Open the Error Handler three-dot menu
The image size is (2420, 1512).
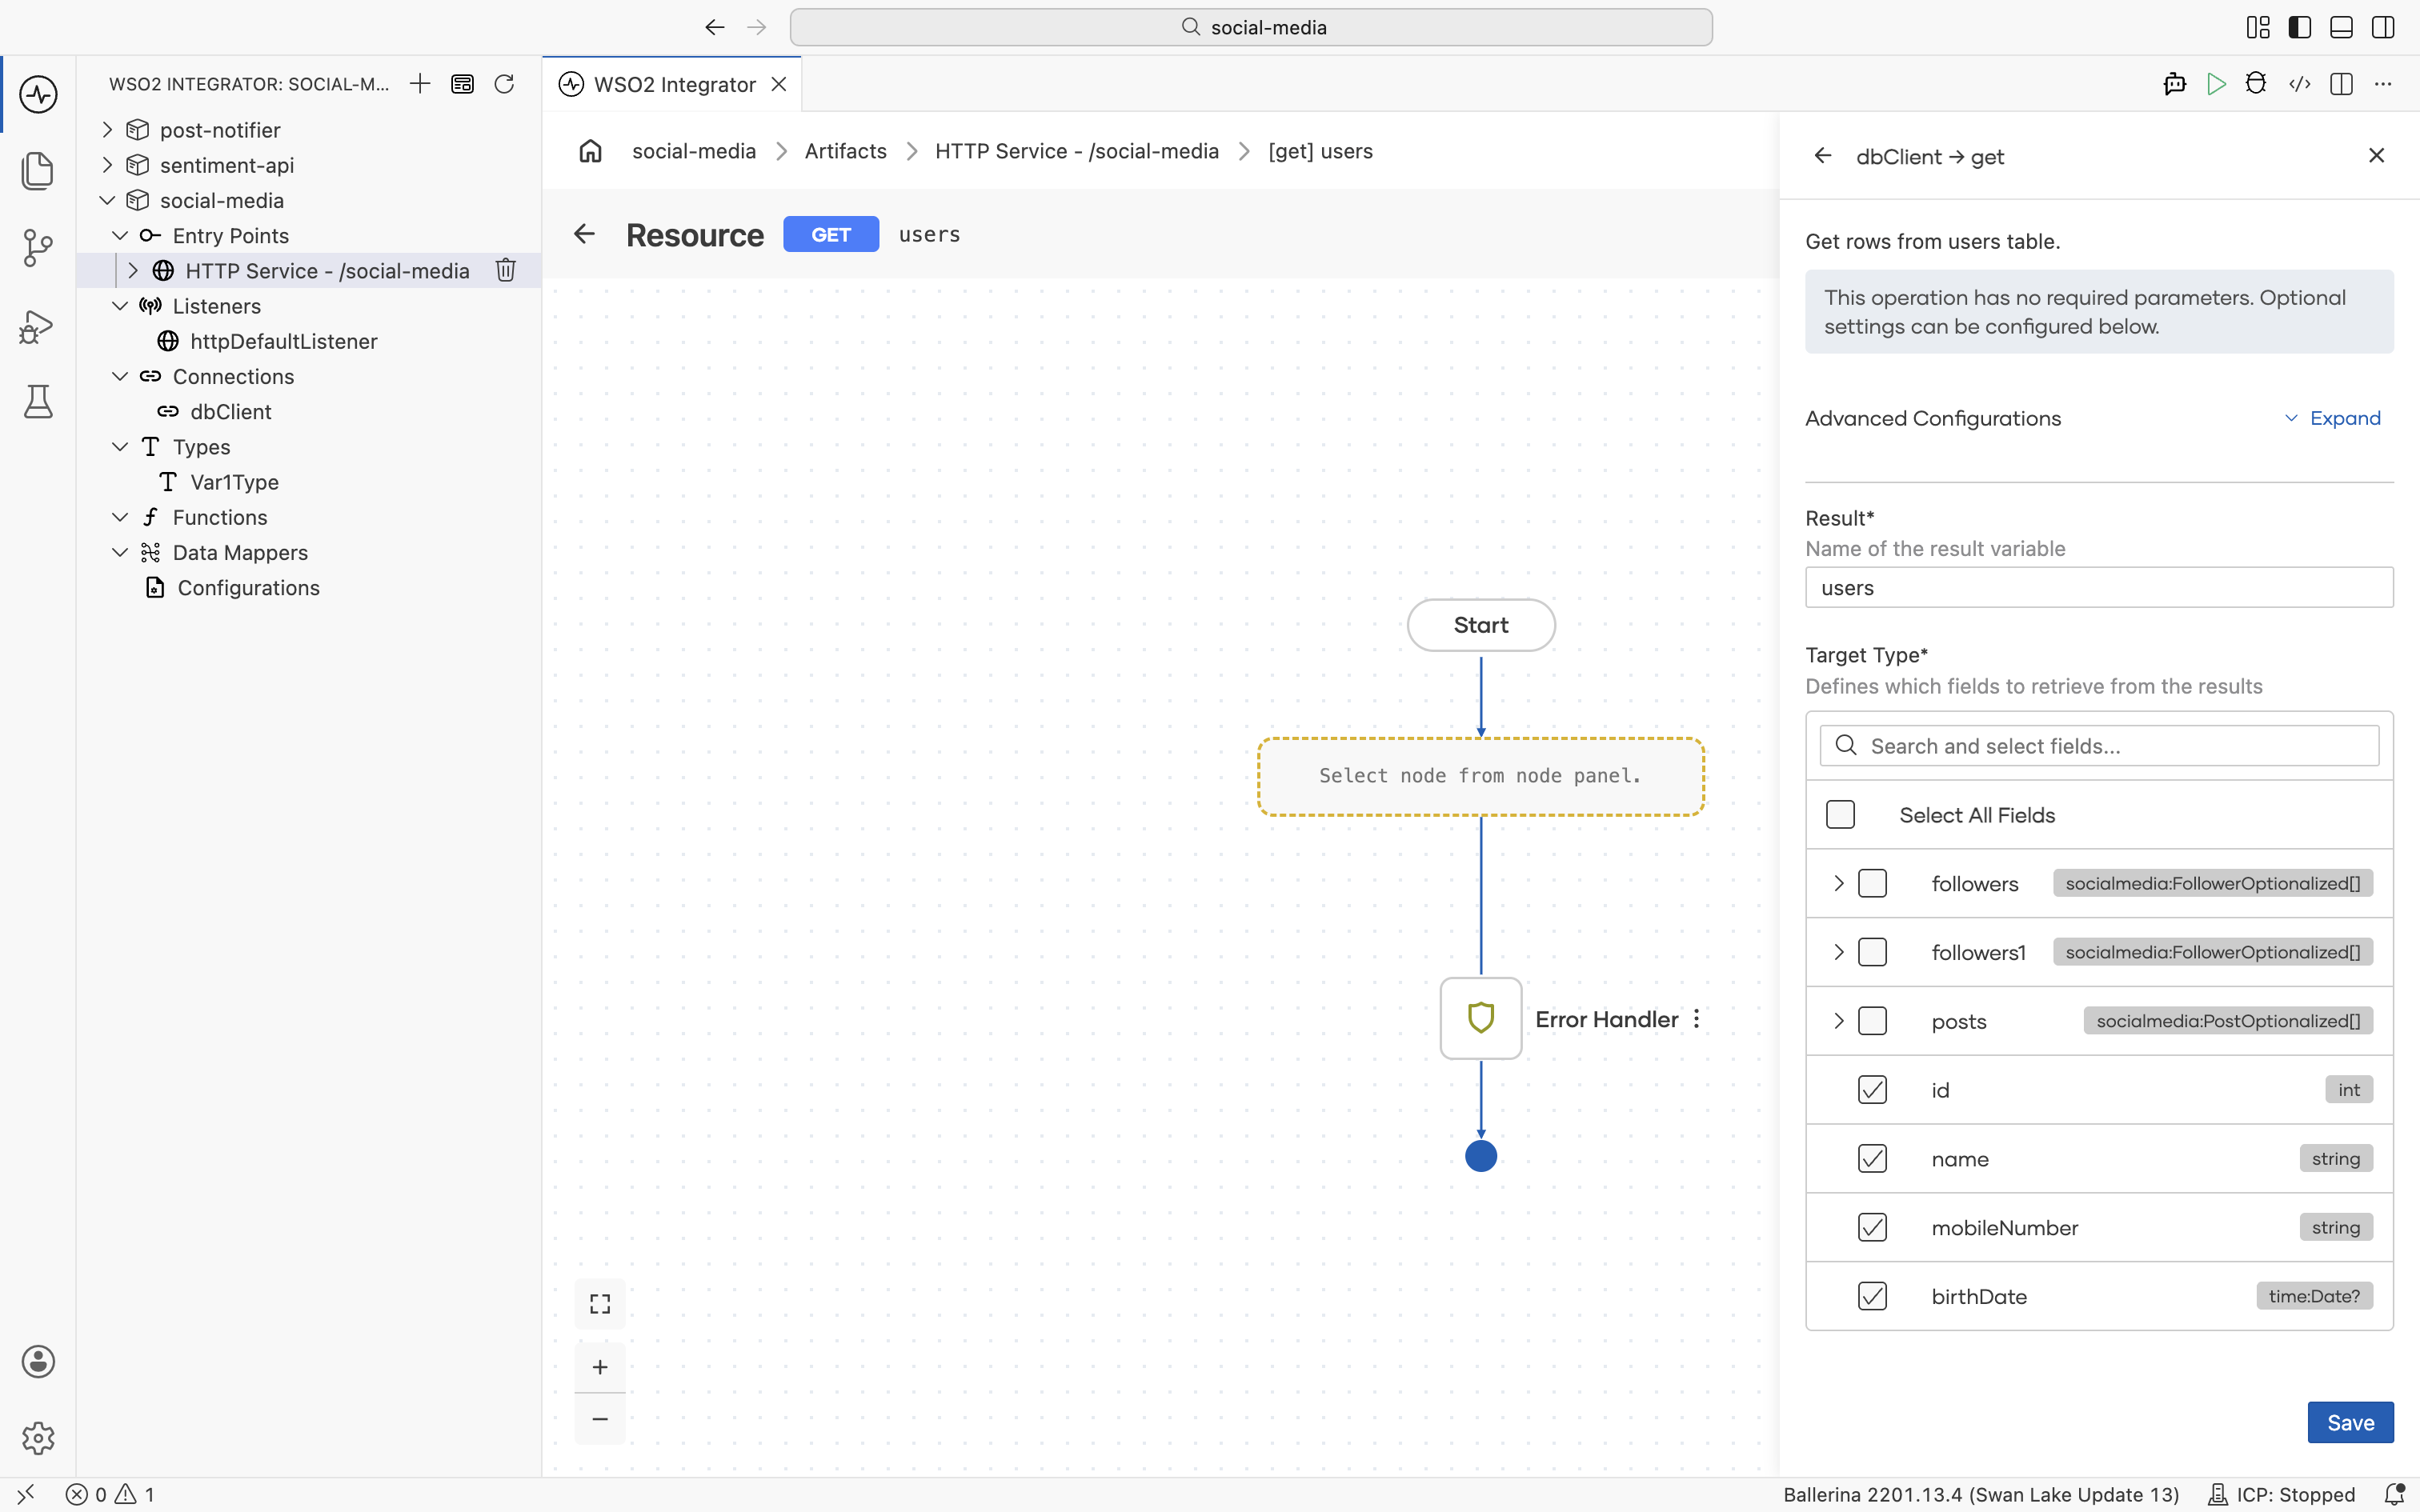click(1697, 1019)
